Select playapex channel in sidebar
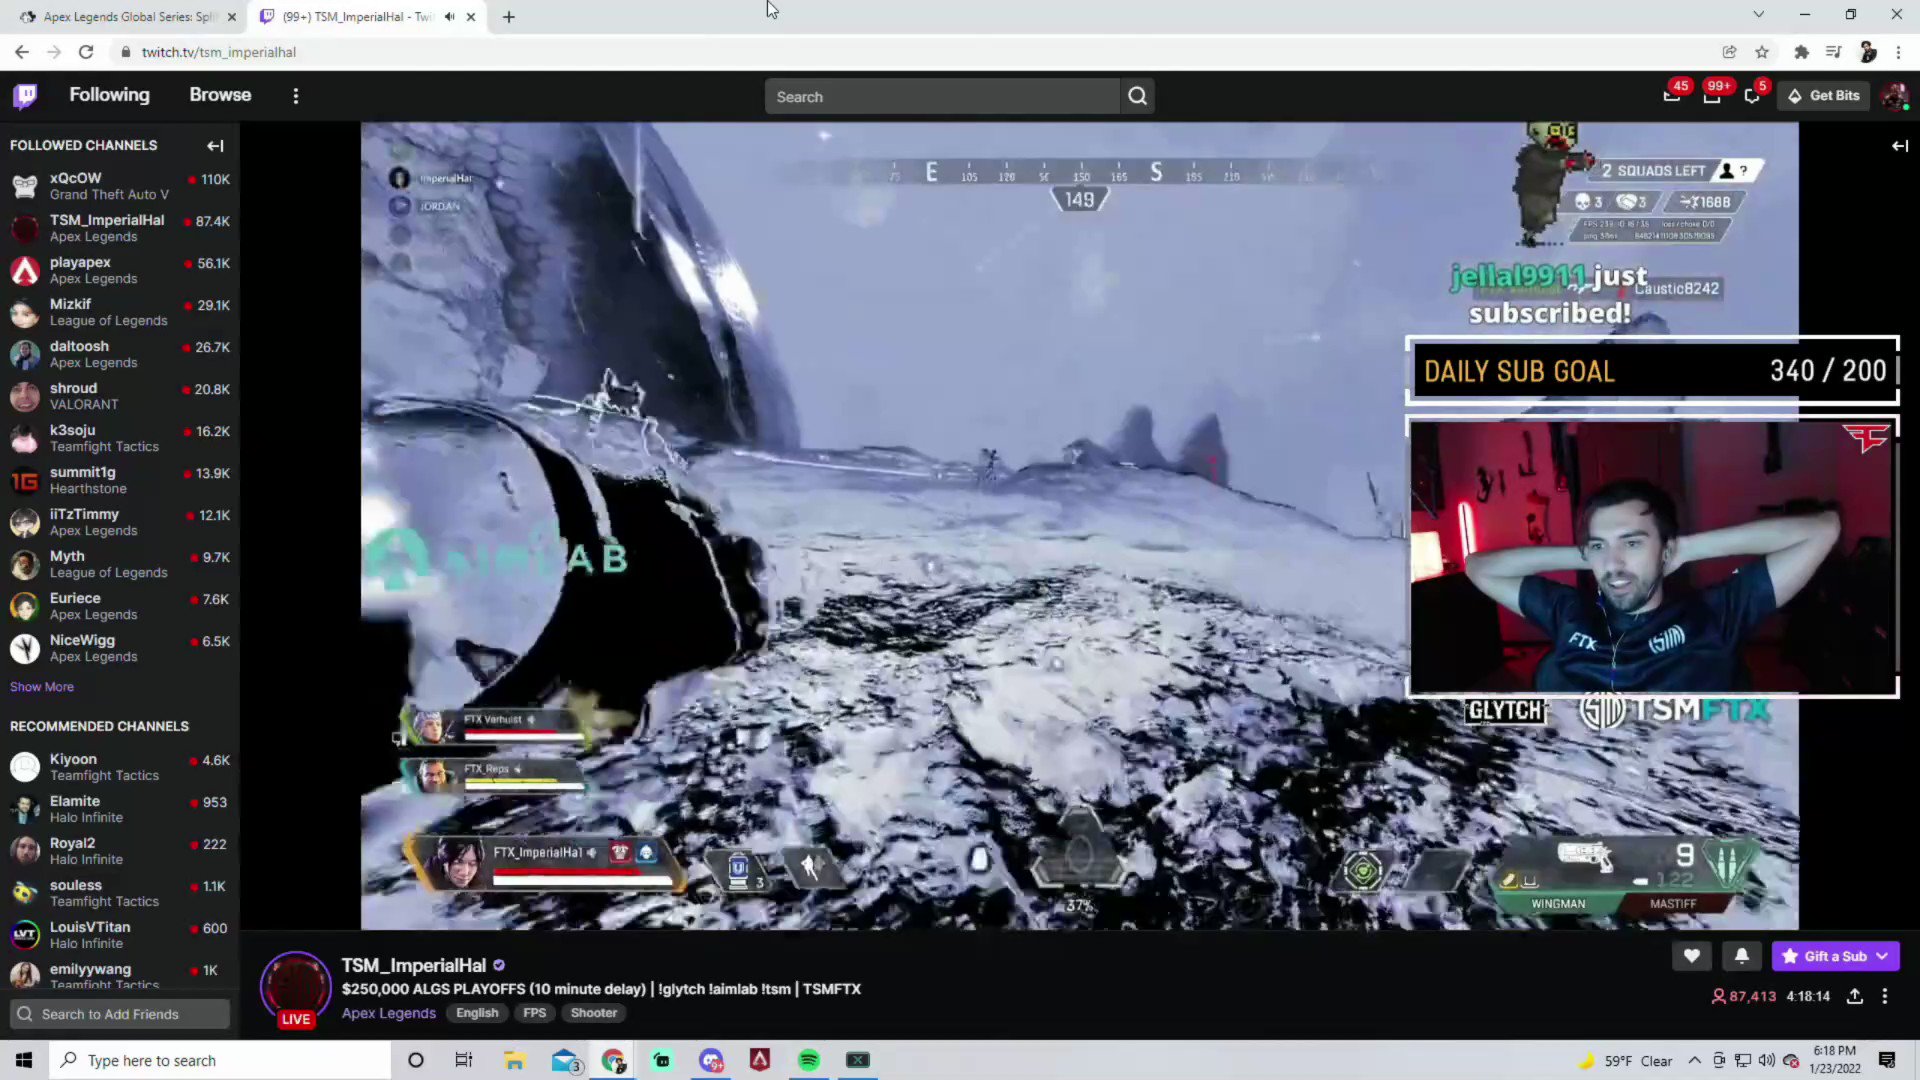 (x=120, y=270)
